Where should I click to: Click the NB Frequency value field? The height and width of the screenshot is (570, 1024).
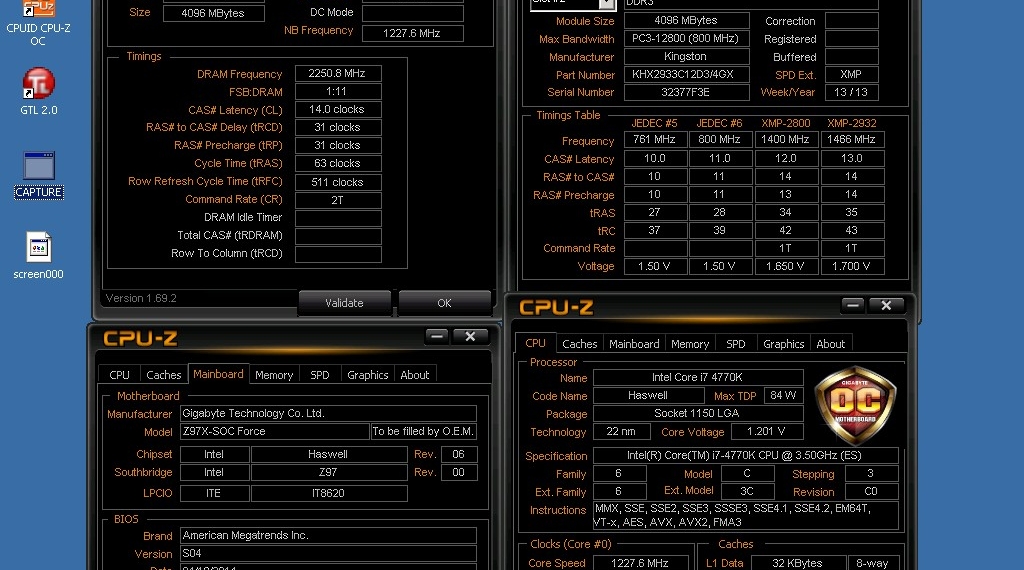[413, 33]
